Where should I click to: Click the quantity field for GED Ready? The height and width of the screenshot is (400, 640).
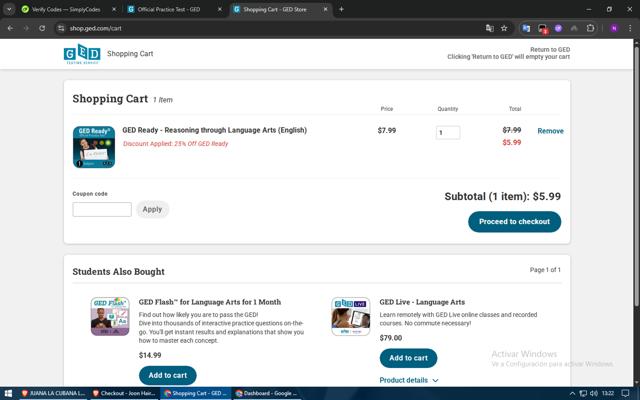[x=448, y=133]
